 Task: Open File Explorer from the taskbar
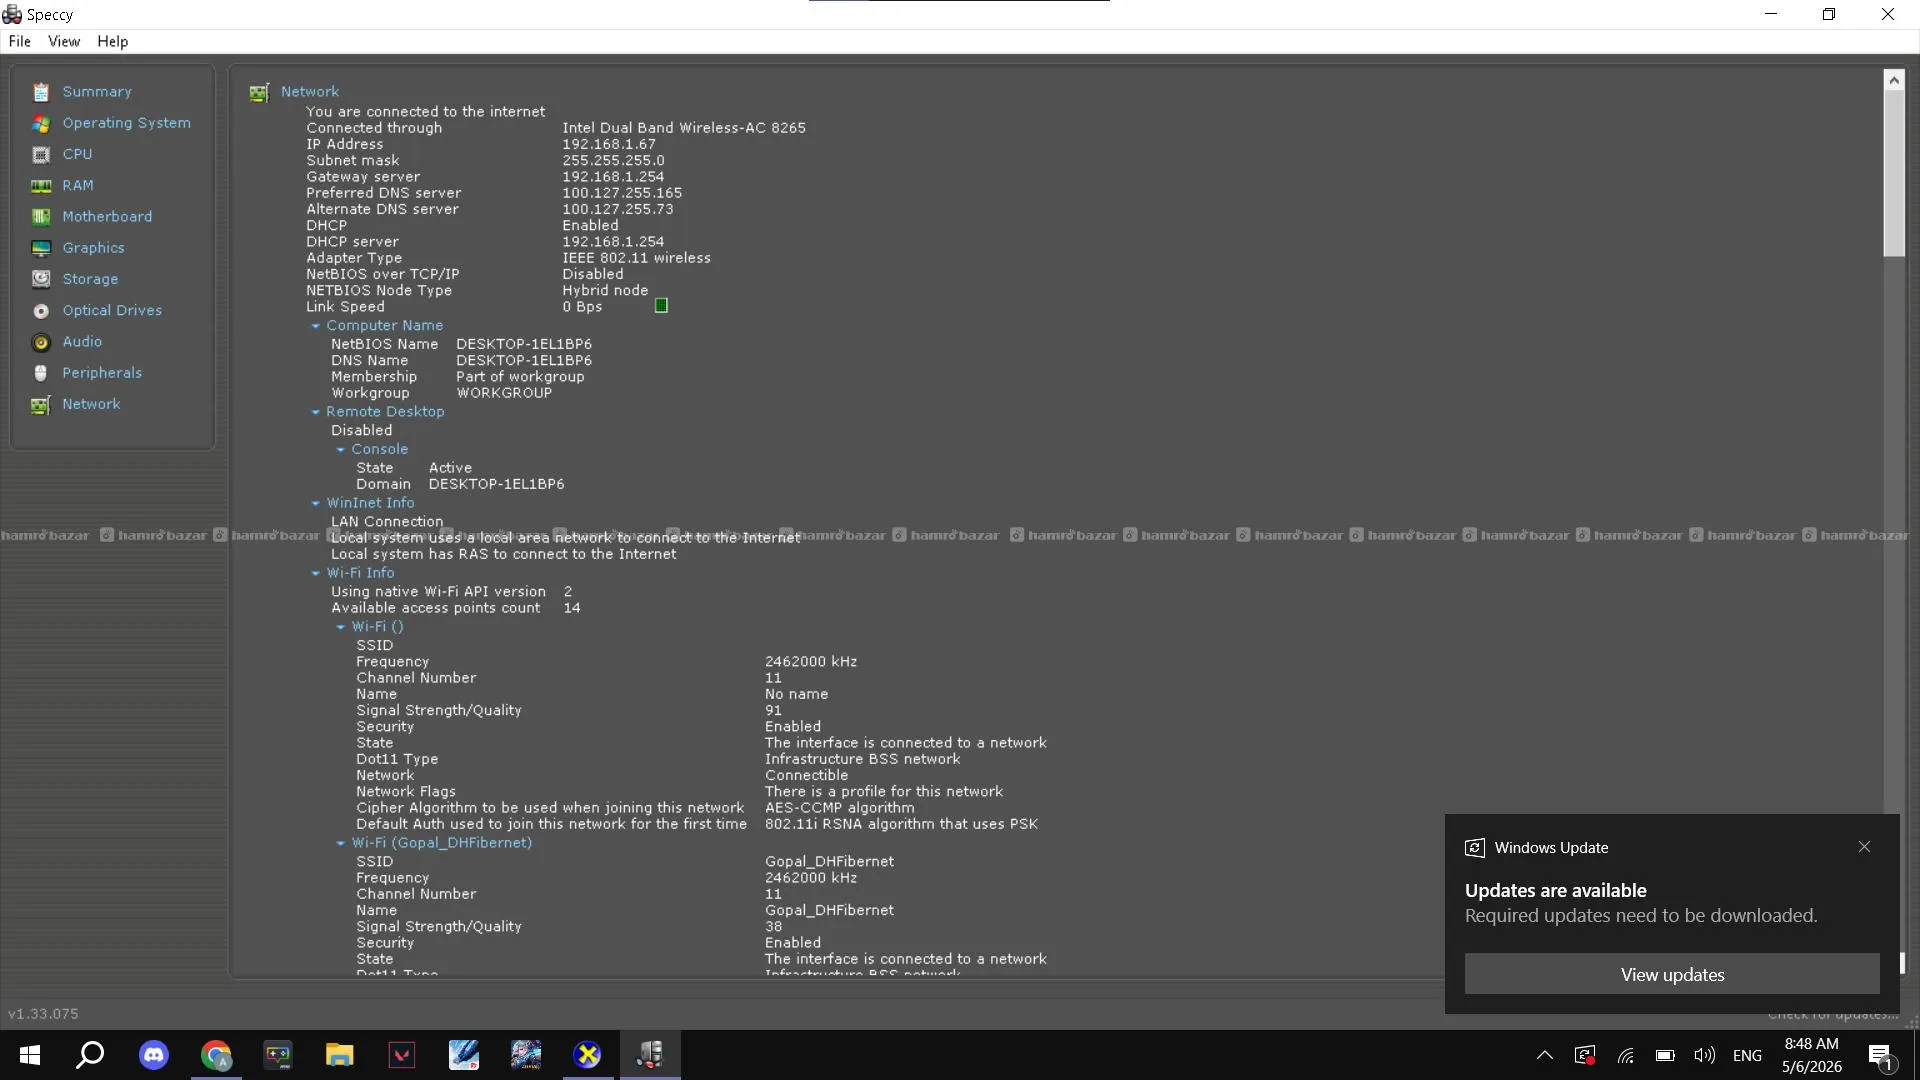(340, 1055)
